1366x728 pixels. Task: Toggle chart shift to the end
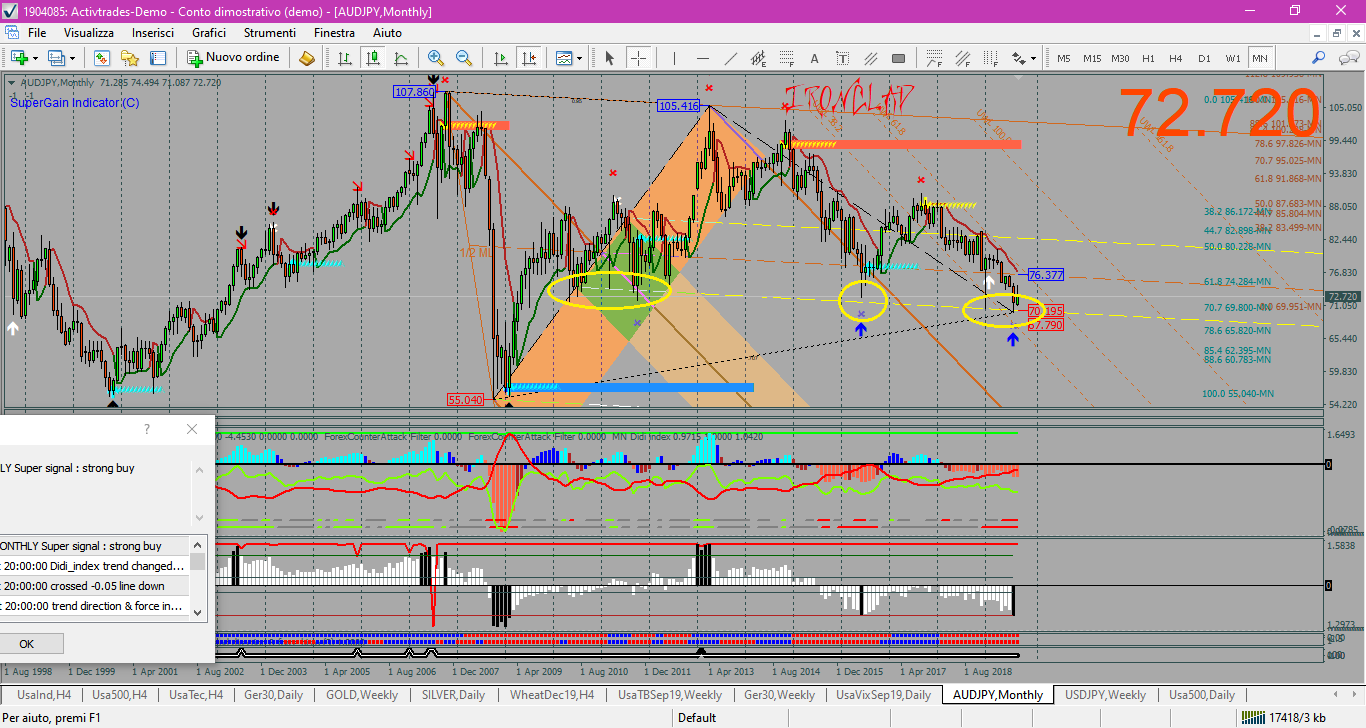point(529,58)
